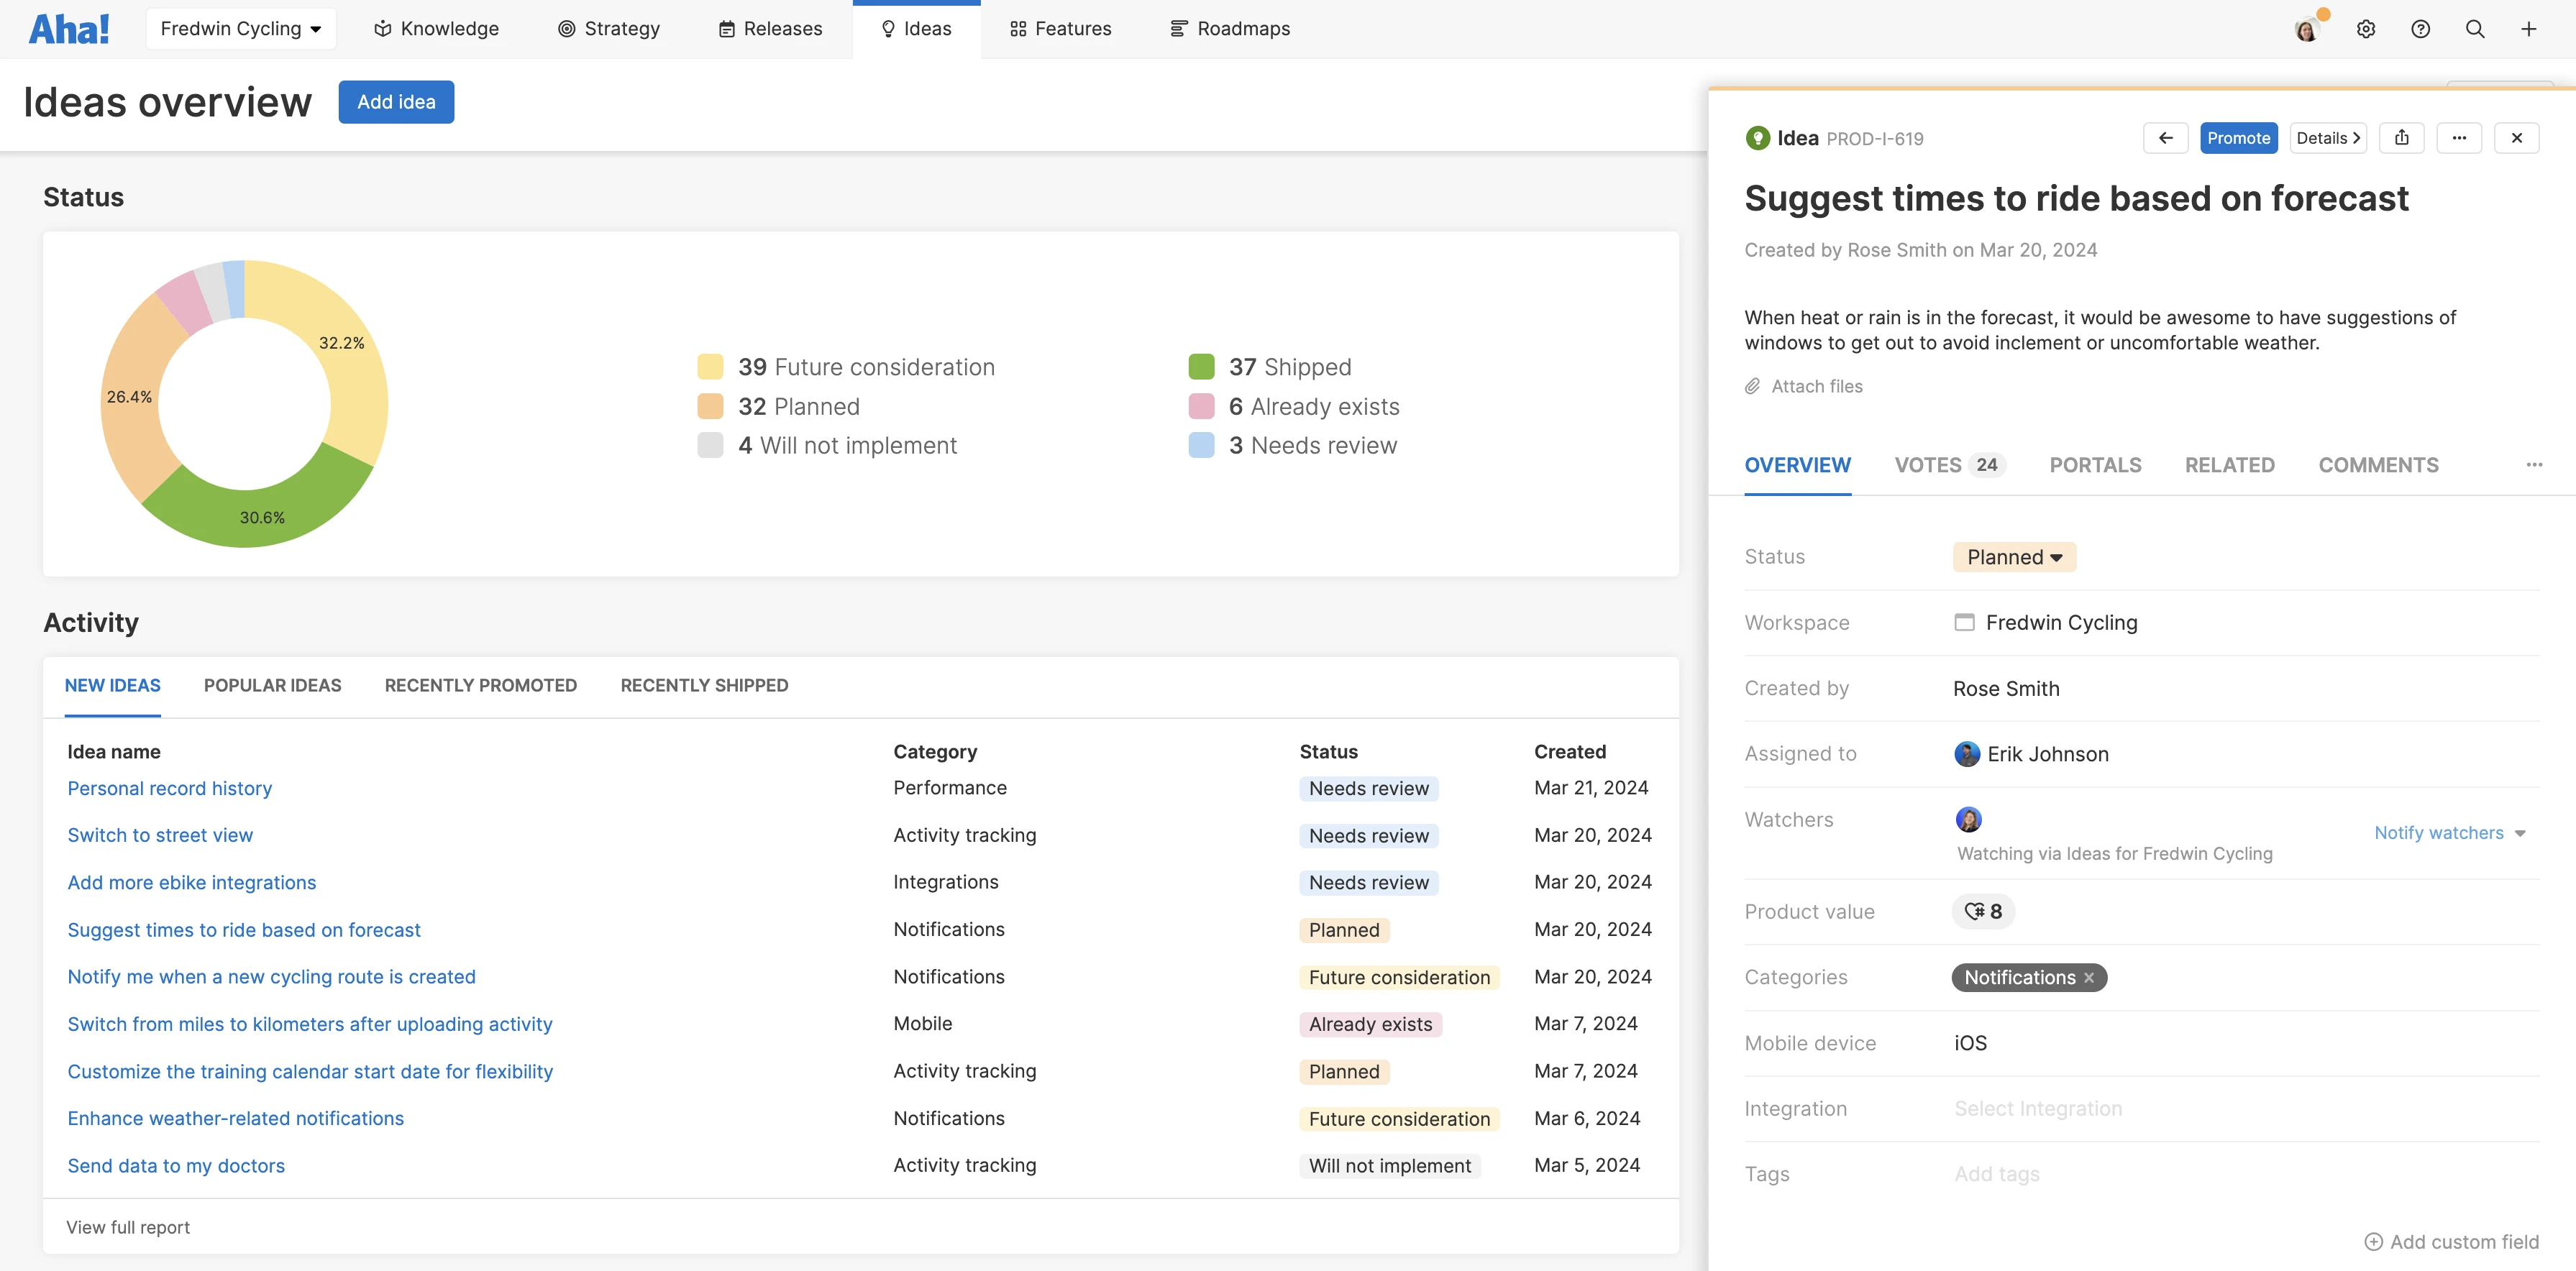Expand the Planned status dropdown

tap(2014, 557)
